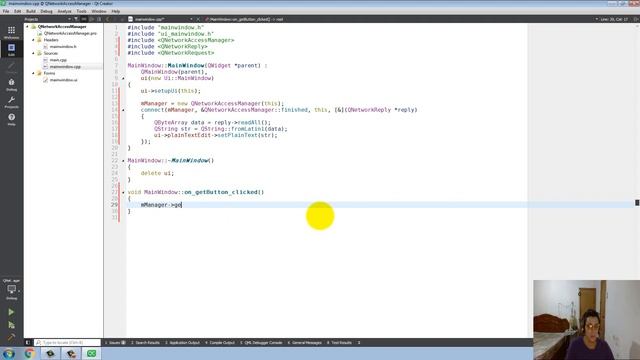Open Chrome from the taskbar
The height and width of the screenshot is (360, 640).
[29, 353]
